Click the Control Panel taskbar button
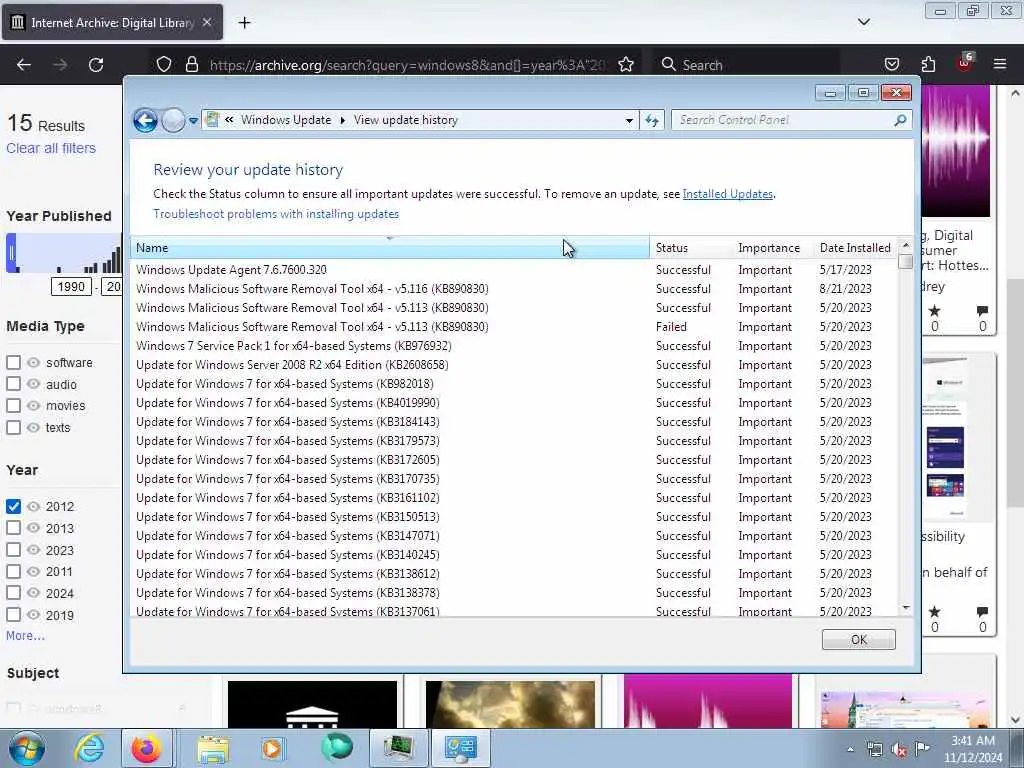Screen dimensions: 1024x768 pos(461,748)
